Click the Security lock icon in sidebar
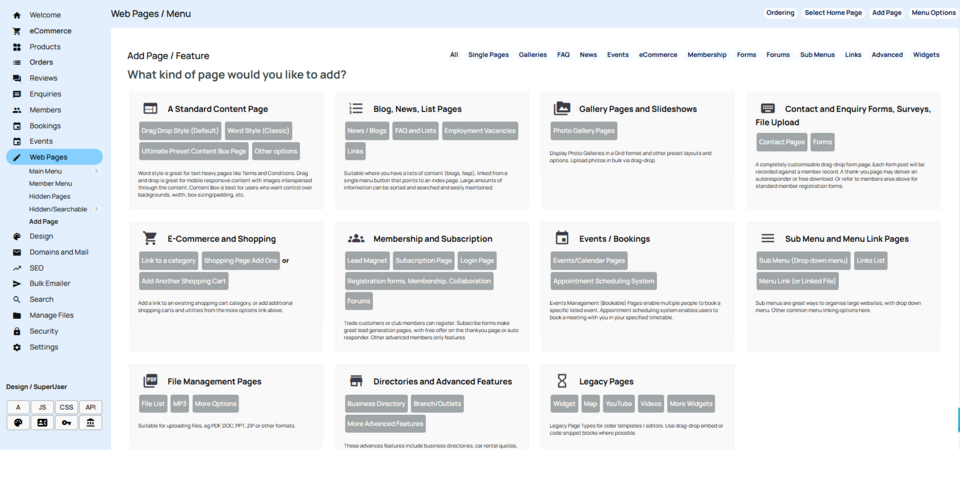The width and height of the screenshot is (960, 485). pos(17,331)
